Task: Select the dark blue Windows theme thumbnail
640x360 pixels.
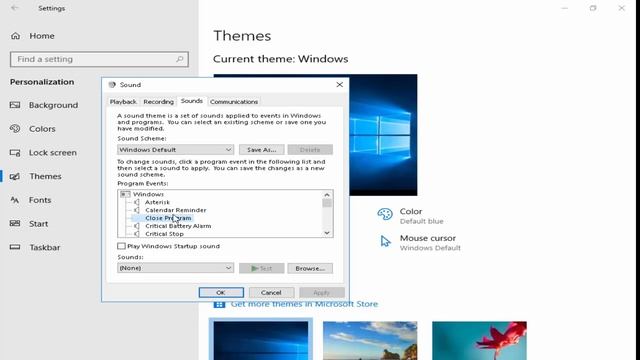Action: pos(261,340)
